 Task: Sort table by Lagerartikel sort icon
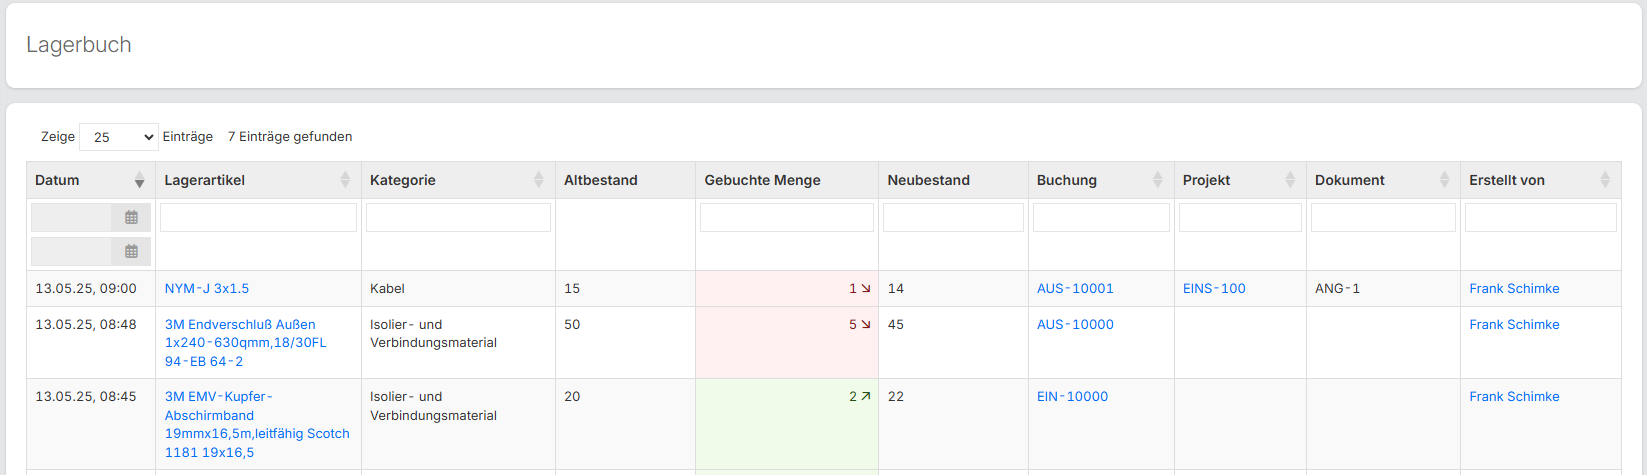pyautogui.click(x=345, y=180)
